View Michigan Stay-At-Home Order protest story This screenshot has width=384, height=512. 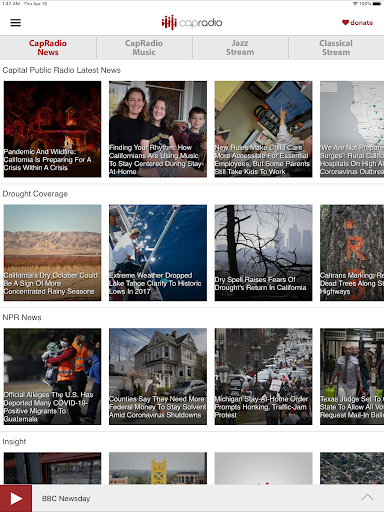[263, 376]
